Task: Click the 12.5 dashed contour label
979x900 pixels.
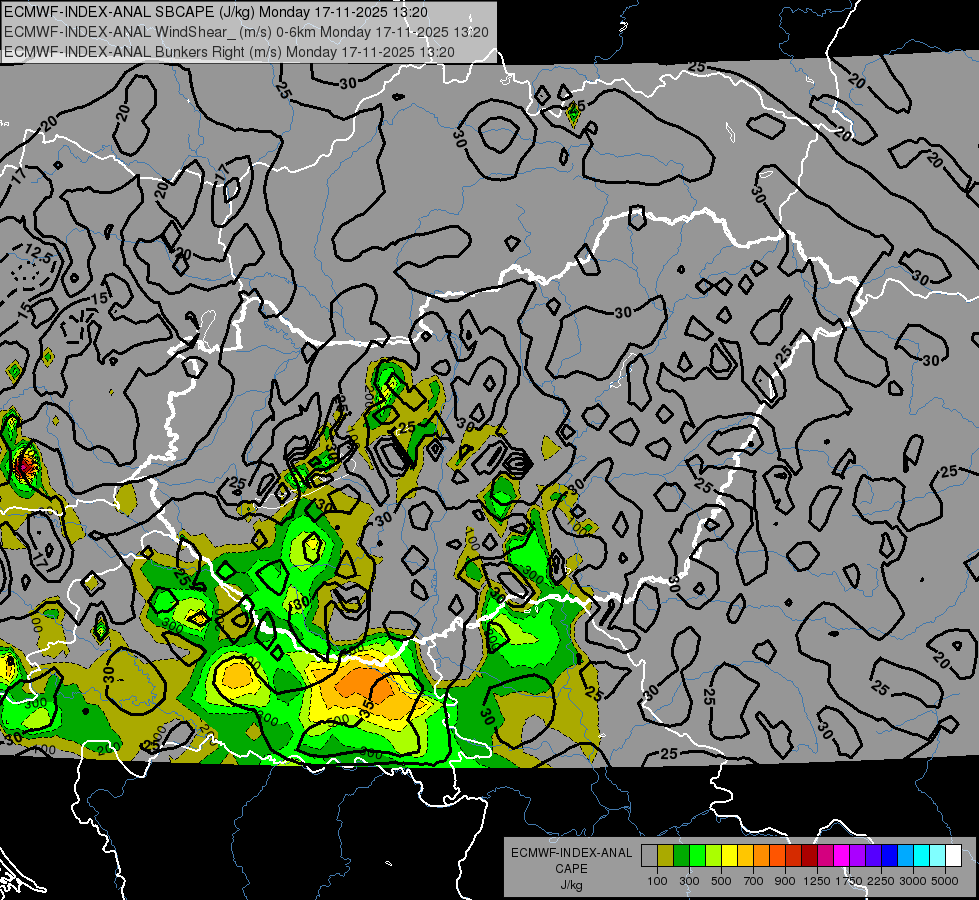Action: click(x=39, y=254)
